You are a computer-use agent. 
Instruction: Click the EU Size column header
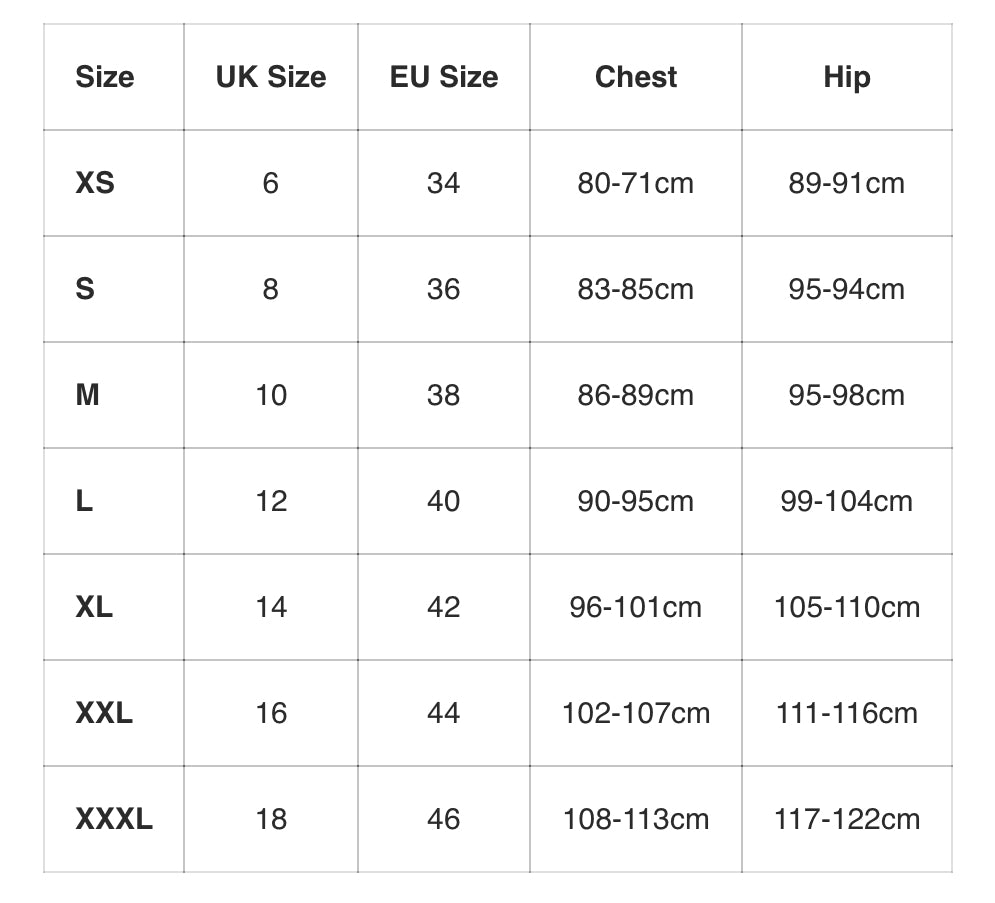point(444,77)
